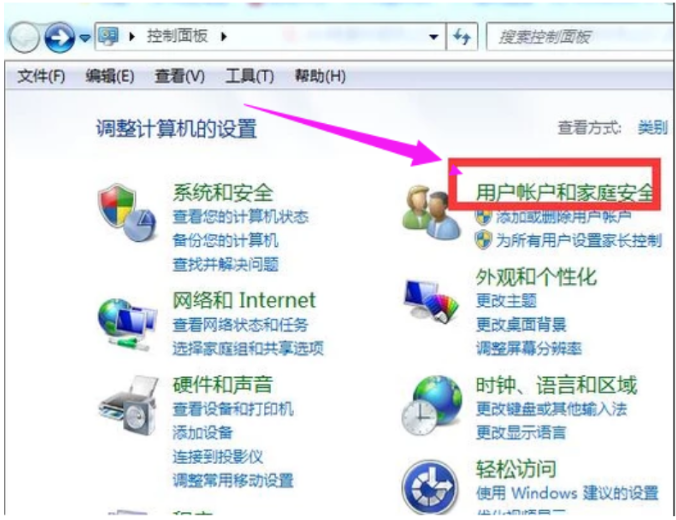Open the Ease of Access blue icon
Viewport: 676px width, 520px height.
tap(430, 487)
